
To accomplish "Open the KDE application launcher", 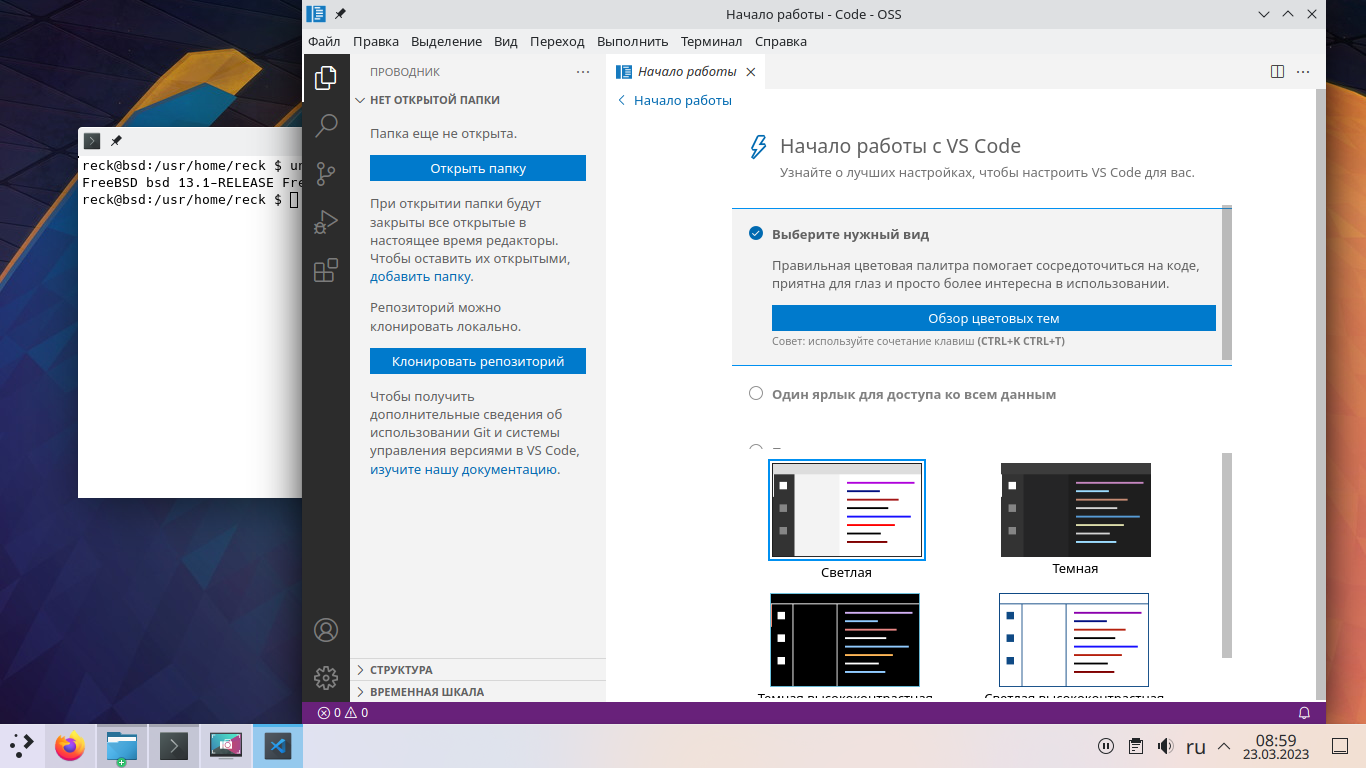I will (22, 746).
